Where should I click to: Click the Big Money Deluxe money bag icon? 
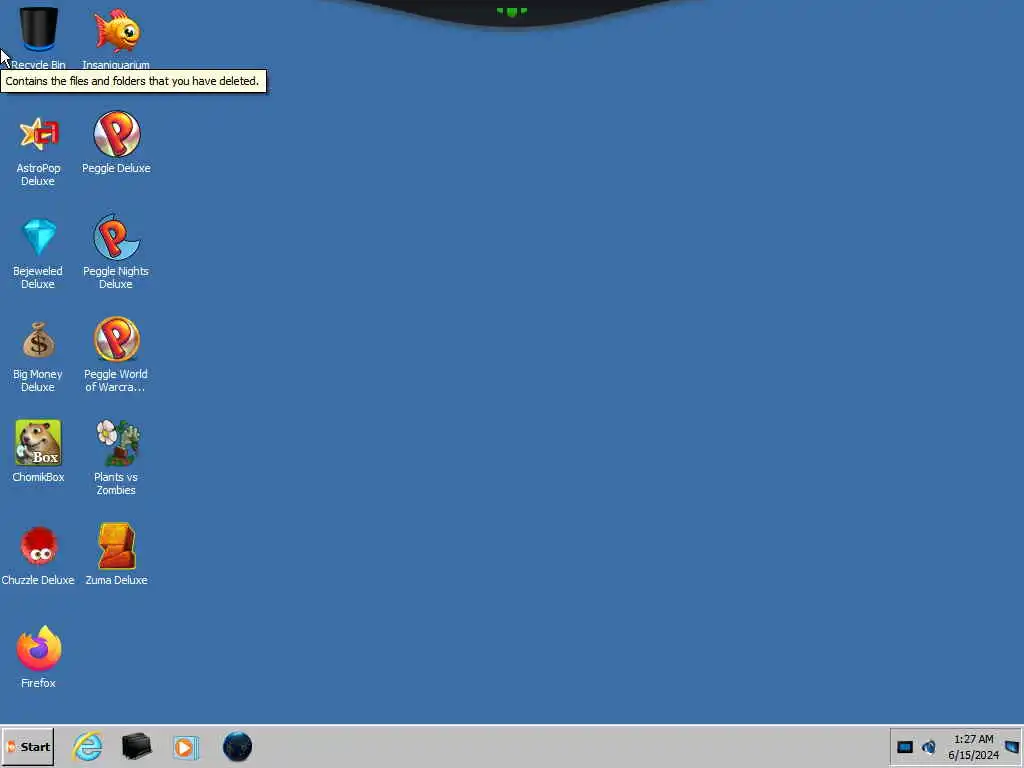click(39, 340)
